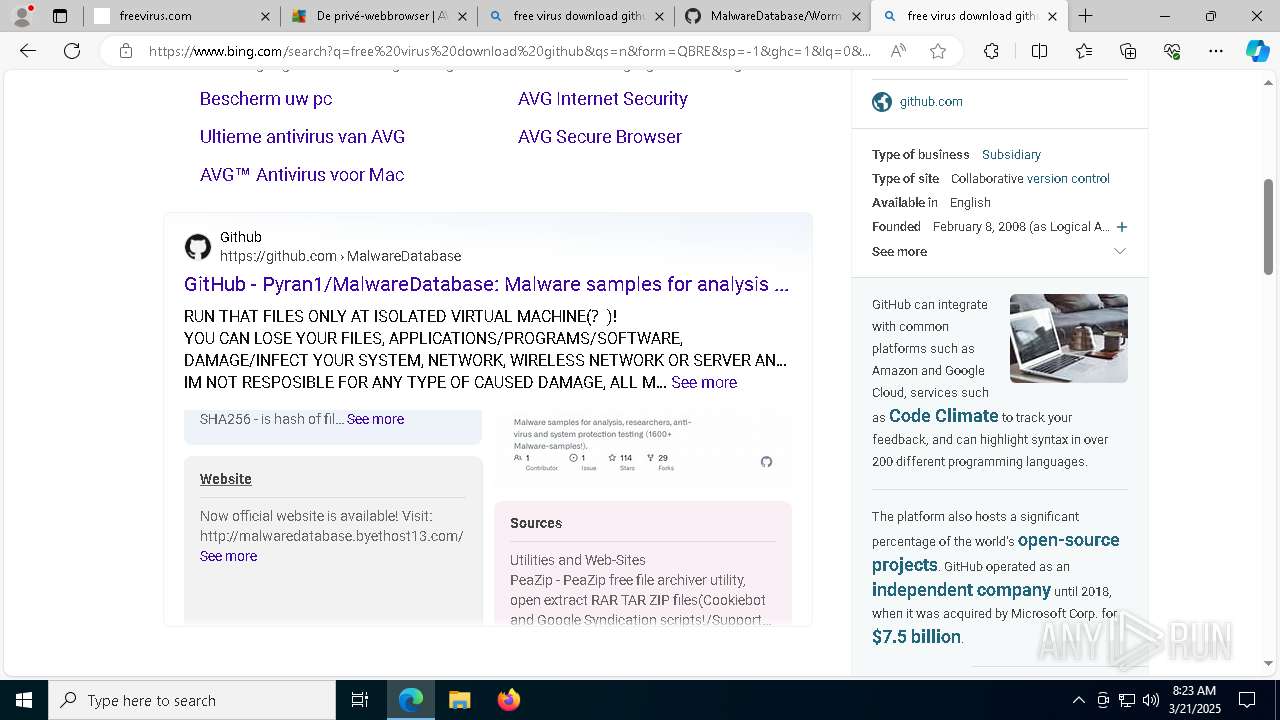The height and width of the screenshot is (720, 1280).
Task: Close the freevirus.com tab
Action: coord(265,16)
